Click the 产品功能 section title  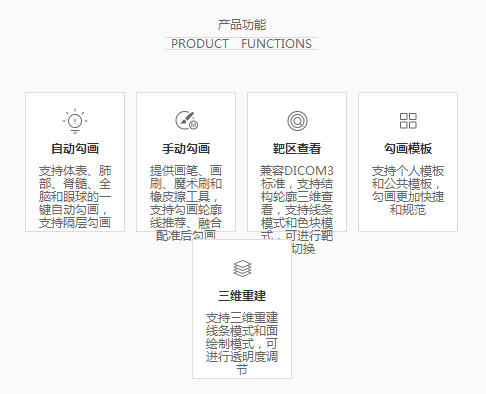click(x=242, y=25)
